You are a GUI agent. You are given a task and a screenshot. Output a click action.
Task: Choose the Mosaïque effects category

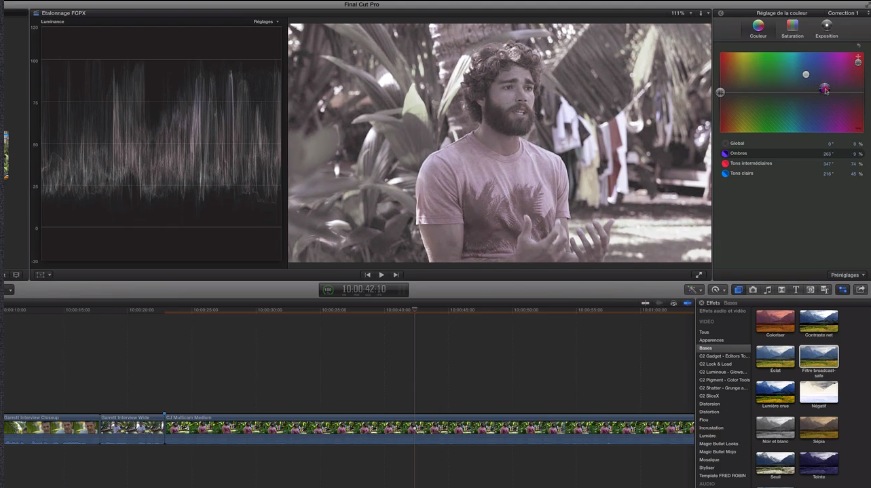[709, 460]
